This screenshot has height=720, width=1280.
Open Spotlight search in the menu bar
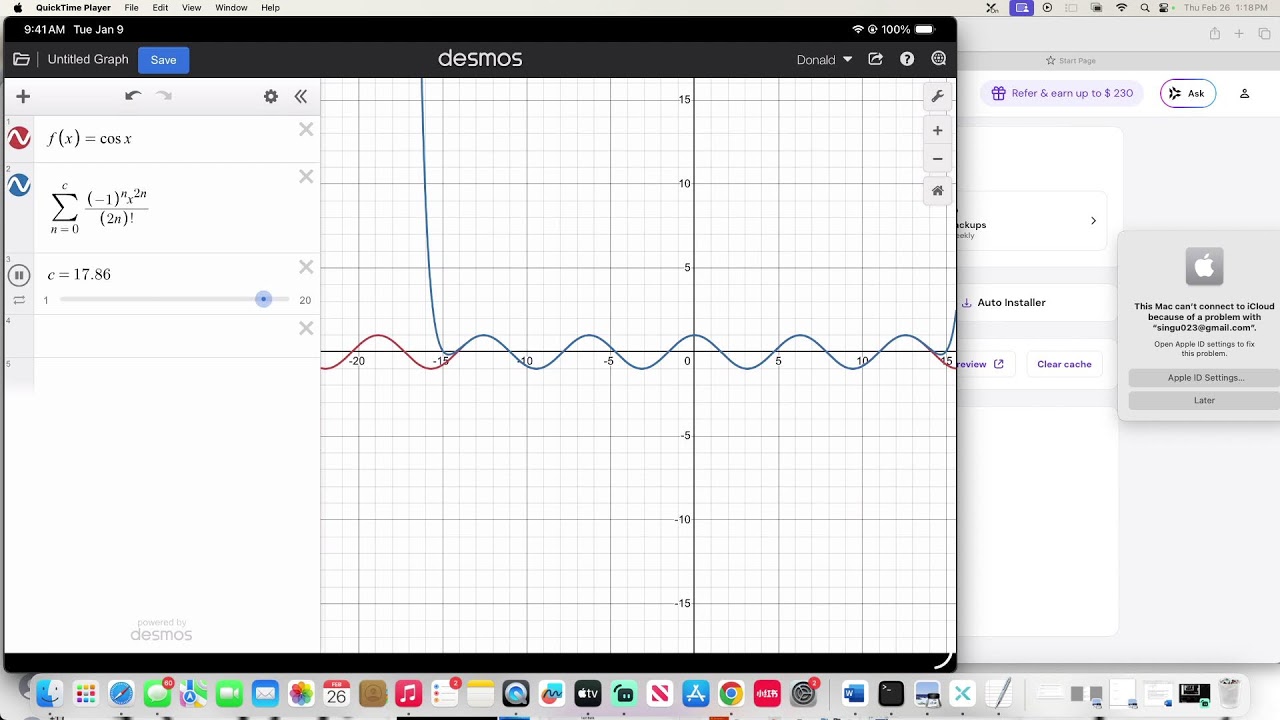[x=1145, y=8]
